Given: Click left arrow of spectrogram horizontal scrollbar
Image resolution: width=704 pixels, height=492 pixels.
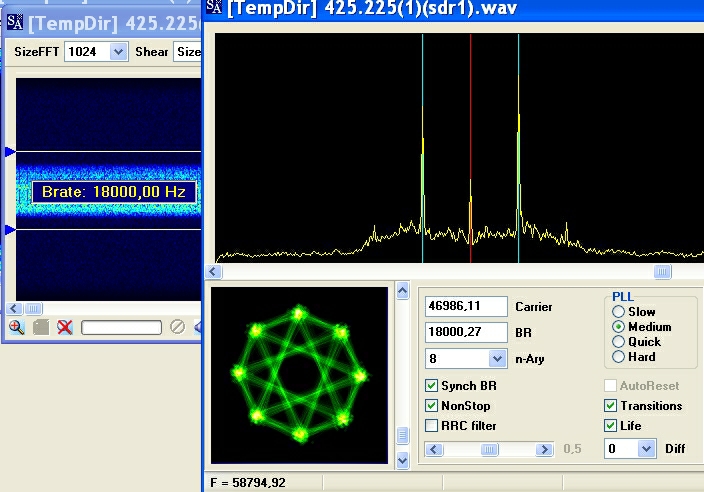Looking at the screenshot, I should click(14, 308).
